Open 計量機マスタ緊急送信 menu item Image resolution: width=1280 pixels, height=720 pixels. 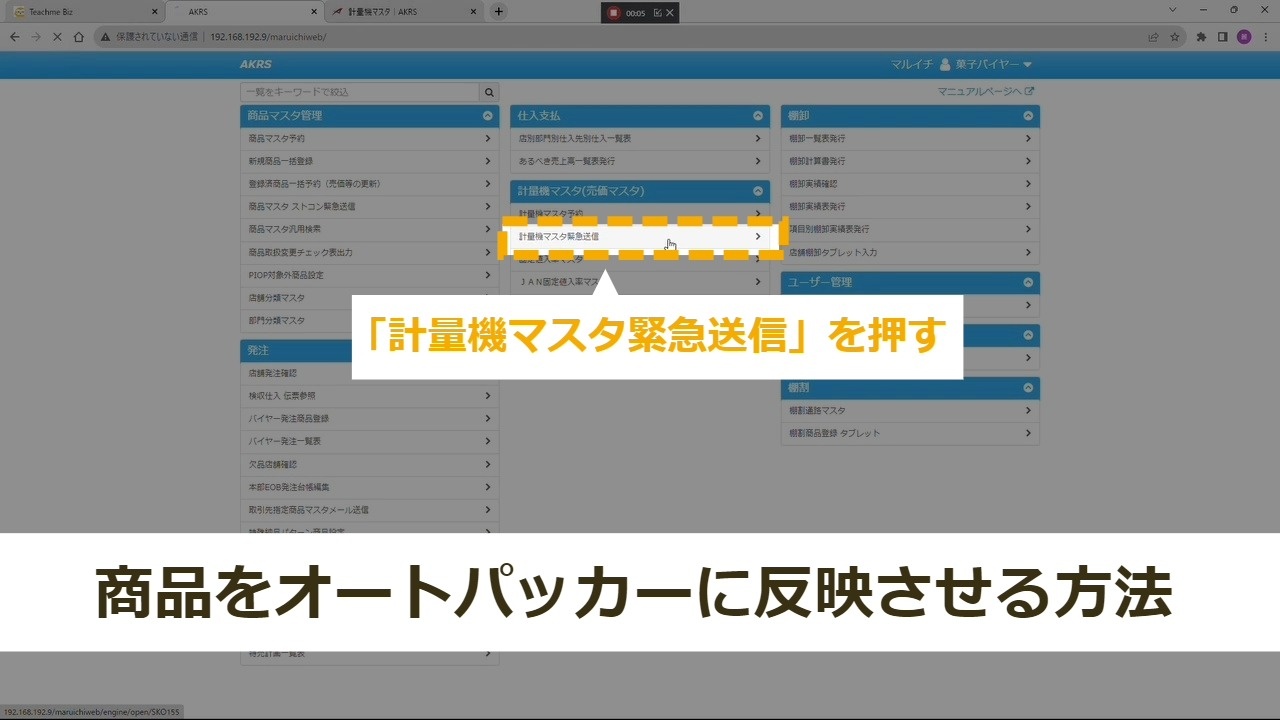point(639,237)
